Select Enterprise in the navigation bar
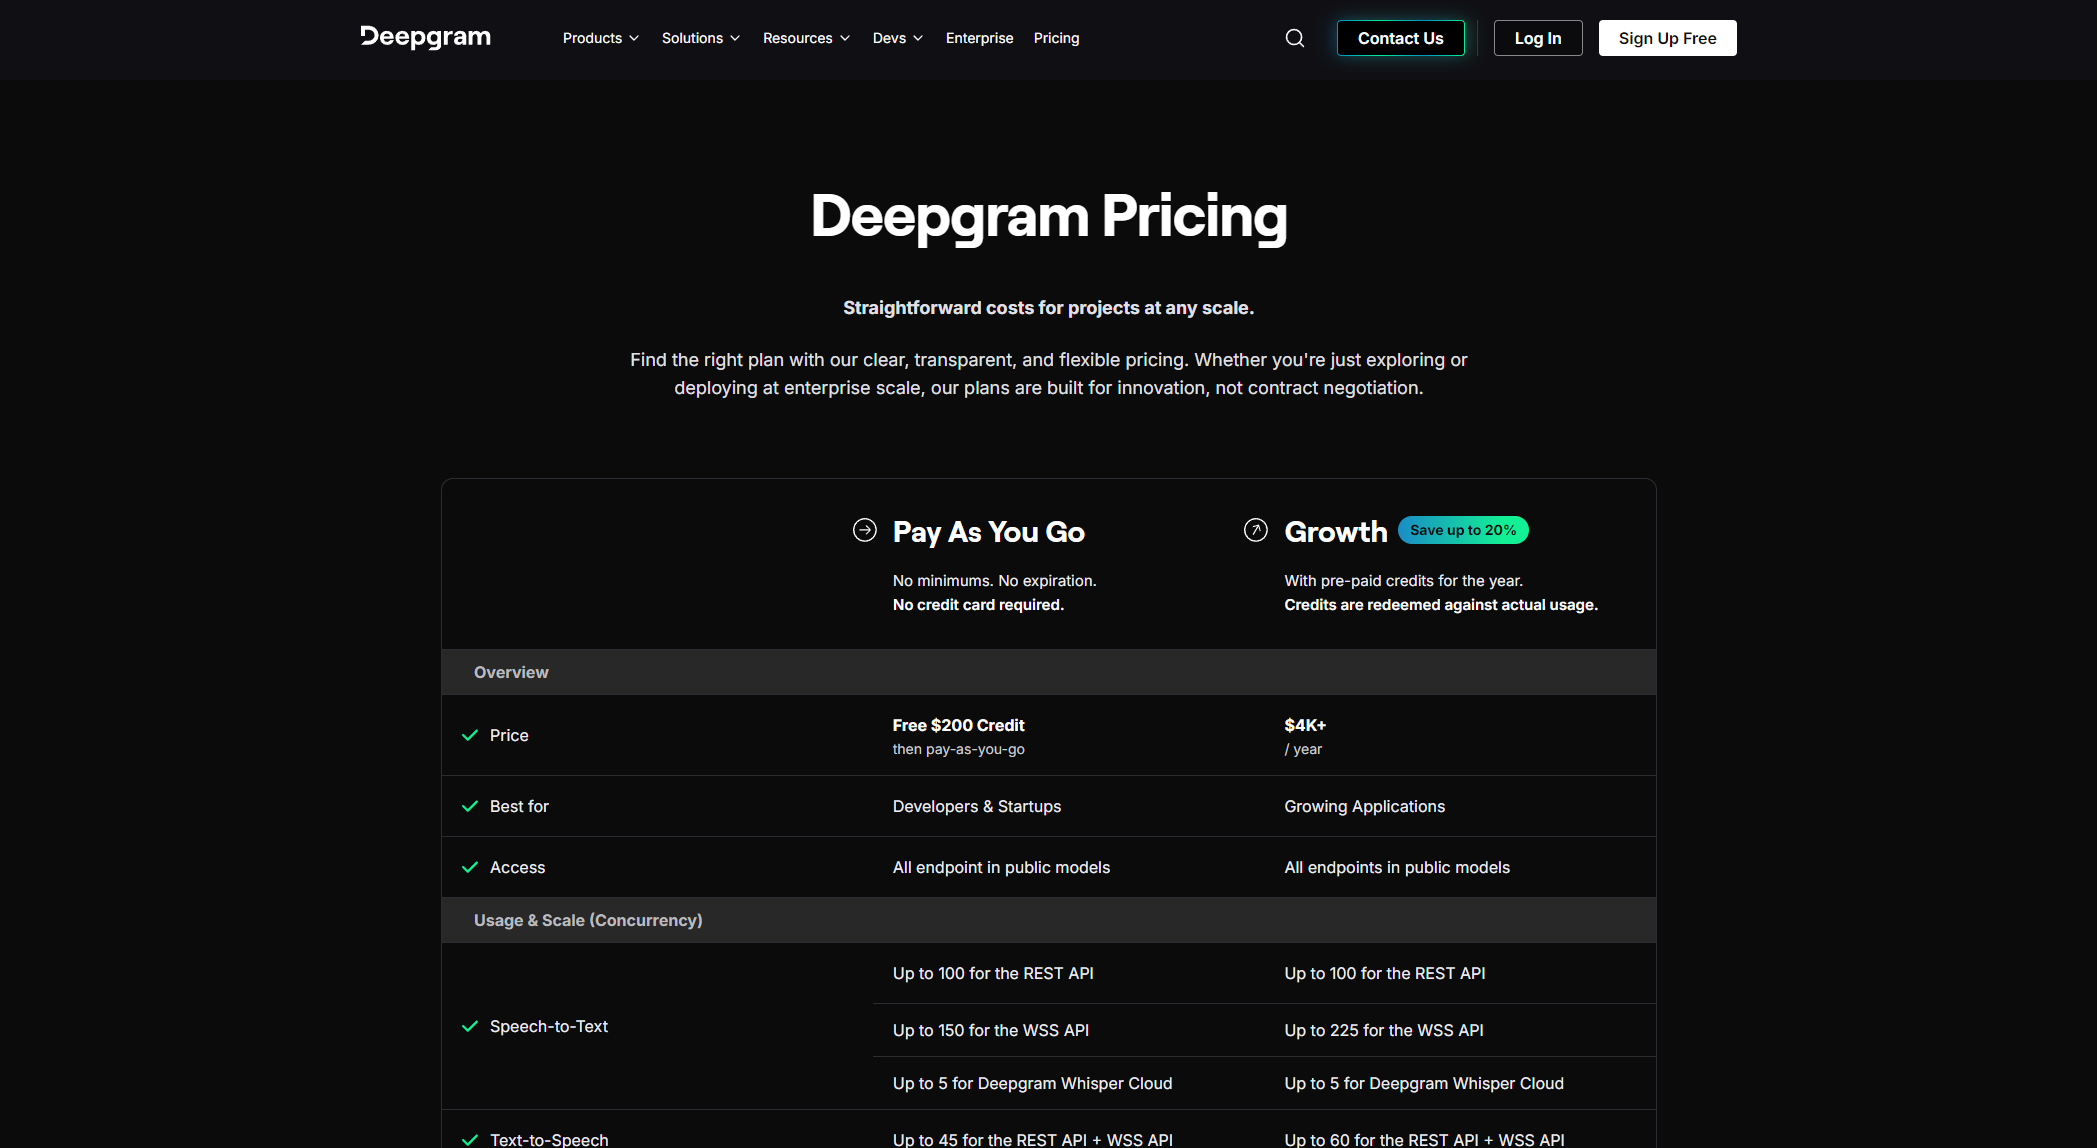Image resolution: width=2097 pixels, height=1148 pixels. (979, 37)
